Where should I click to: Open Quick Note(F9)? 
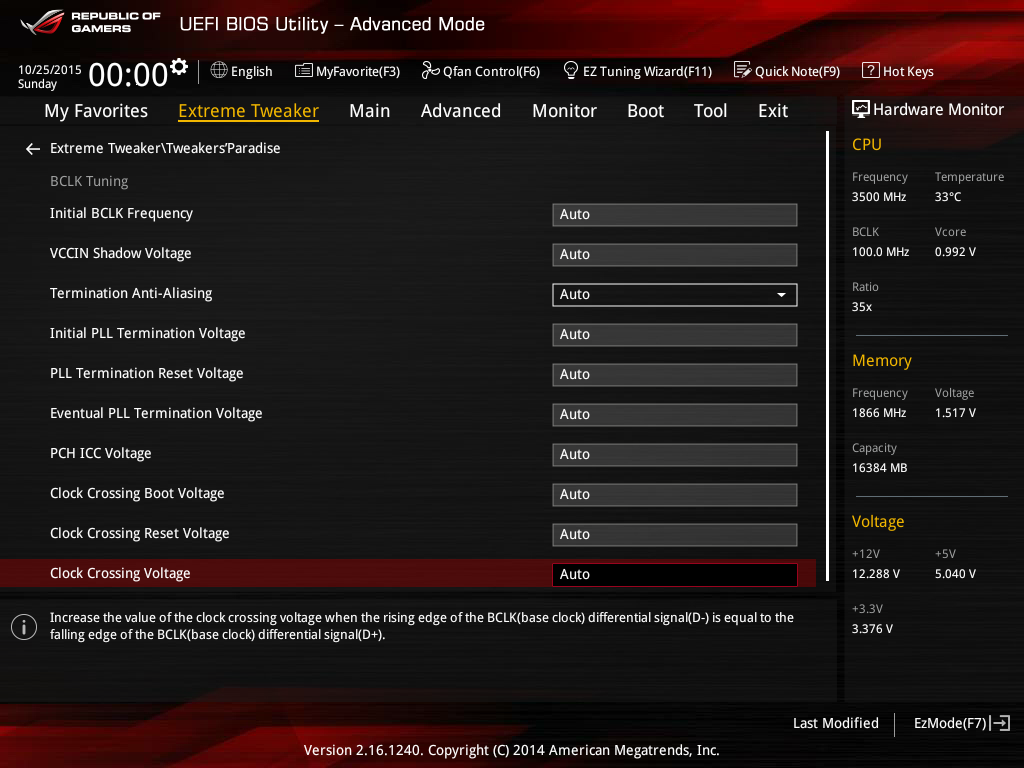click(787, 71)
